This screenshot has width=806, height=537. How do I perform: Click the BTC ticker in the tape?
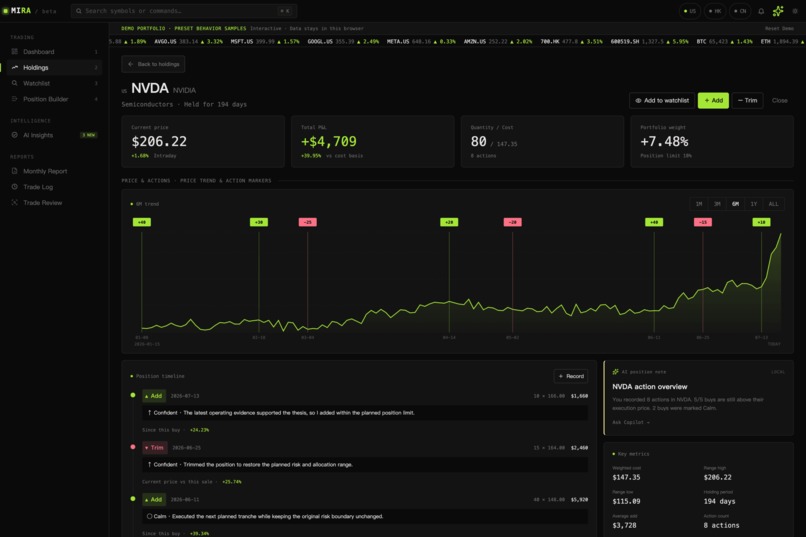[724, 42]
